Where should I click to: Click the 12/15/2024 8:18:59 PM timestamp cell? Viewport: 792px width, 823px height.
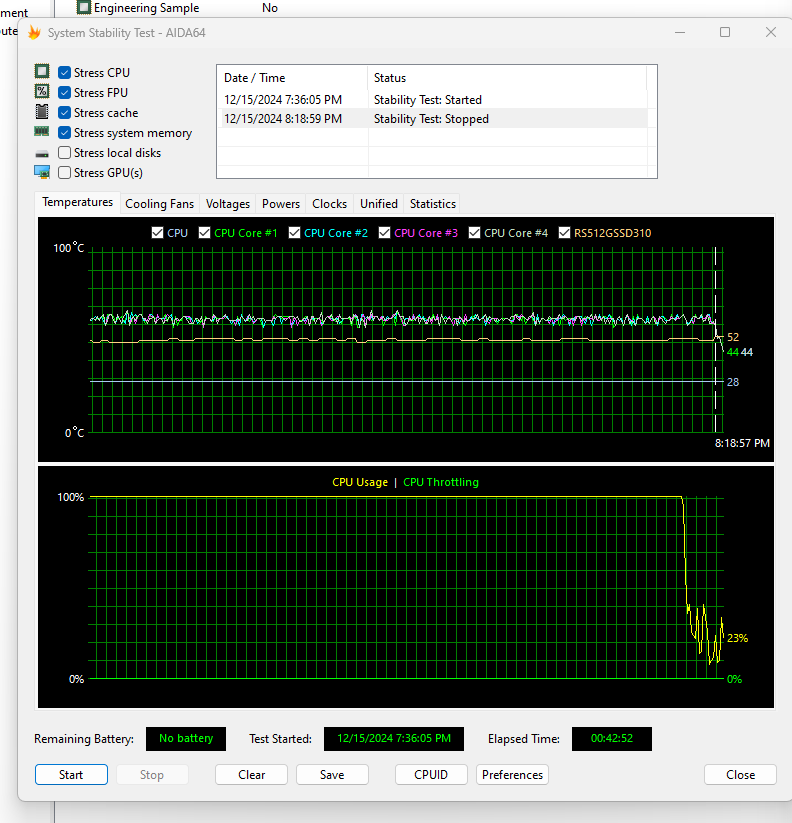(283, 119)
